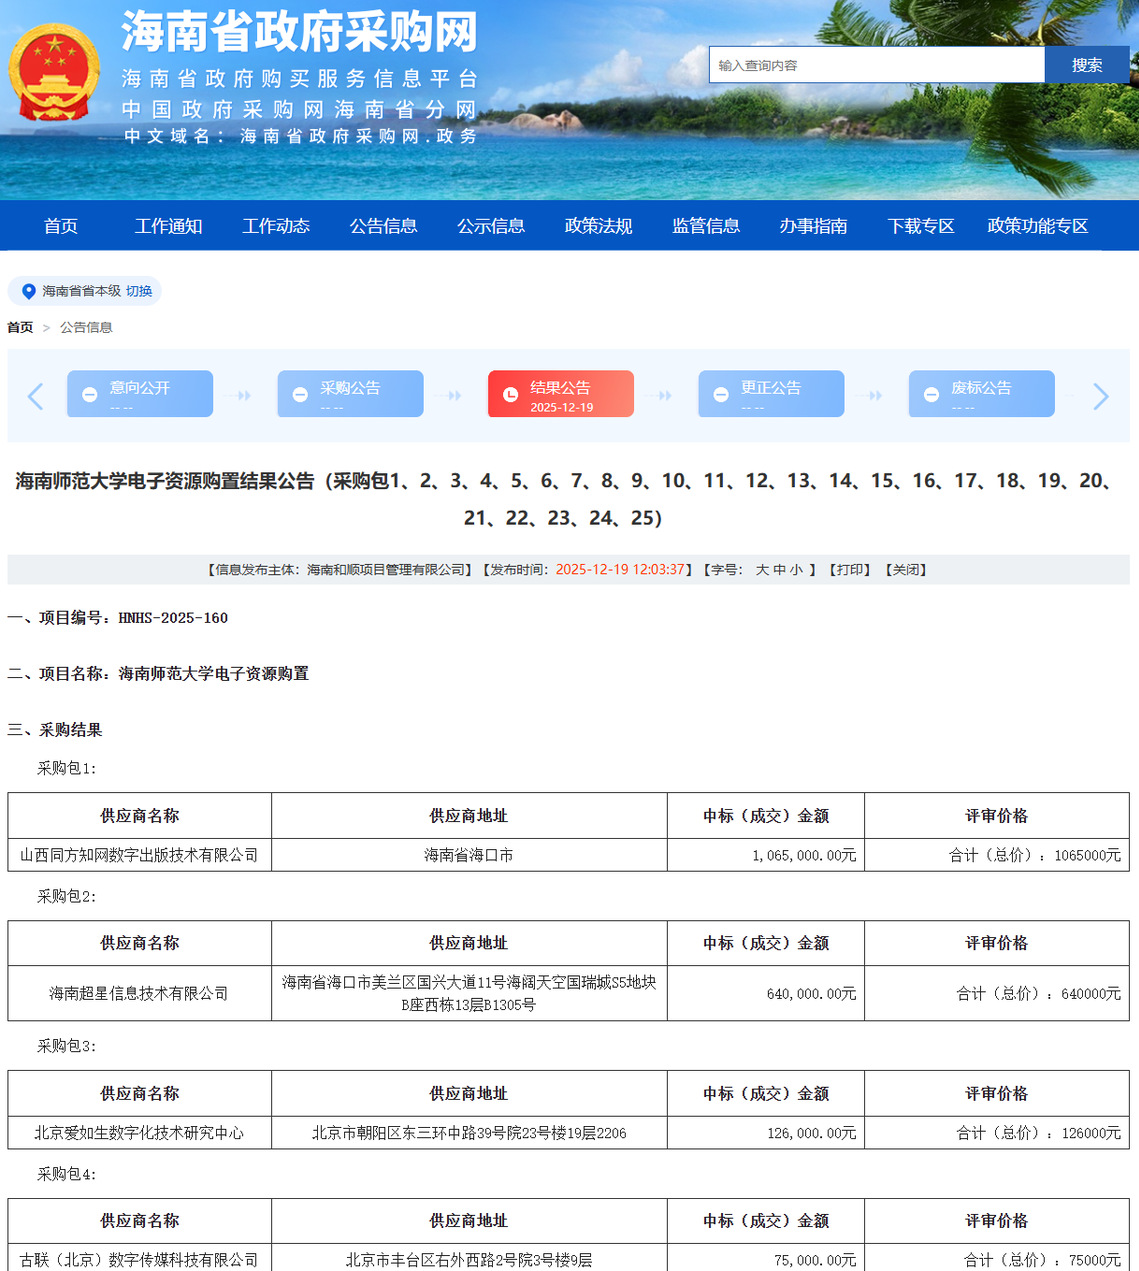Image resolution: width=1139 pixels, height=1271 pixels.
Task: Click the clock icon on 结果公告
Action: pyautogui.click(x=510, y=395)
